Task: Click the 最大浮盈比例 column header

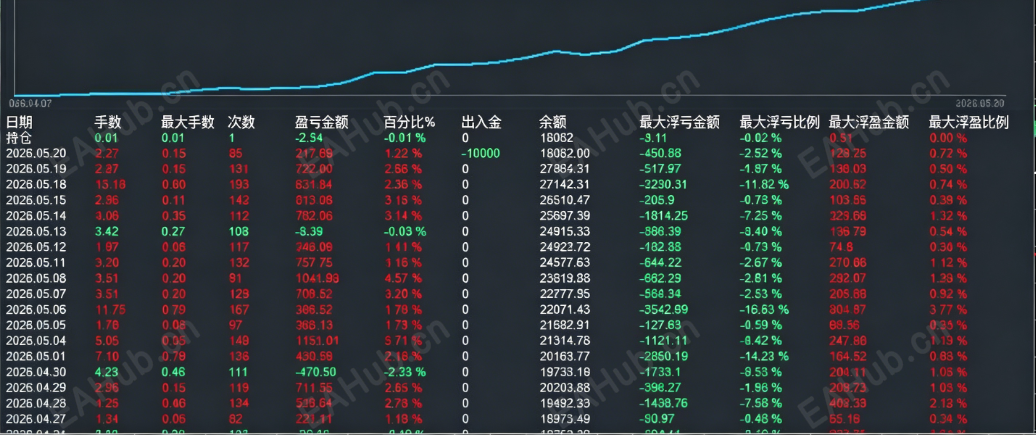Action: [969, 122]
